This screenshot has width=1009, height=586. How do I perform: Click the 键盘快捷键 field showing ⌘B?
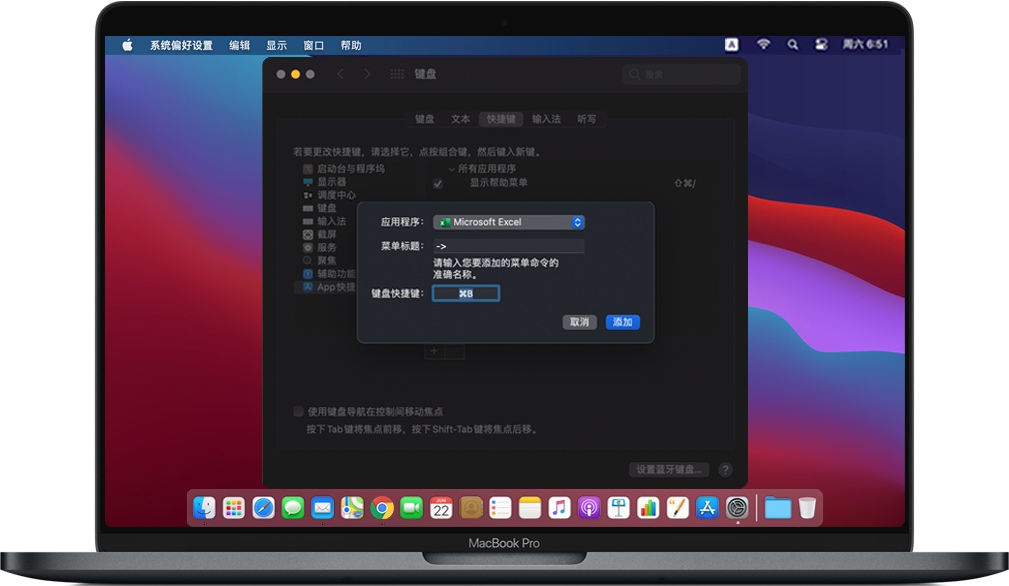click(464, 293)
